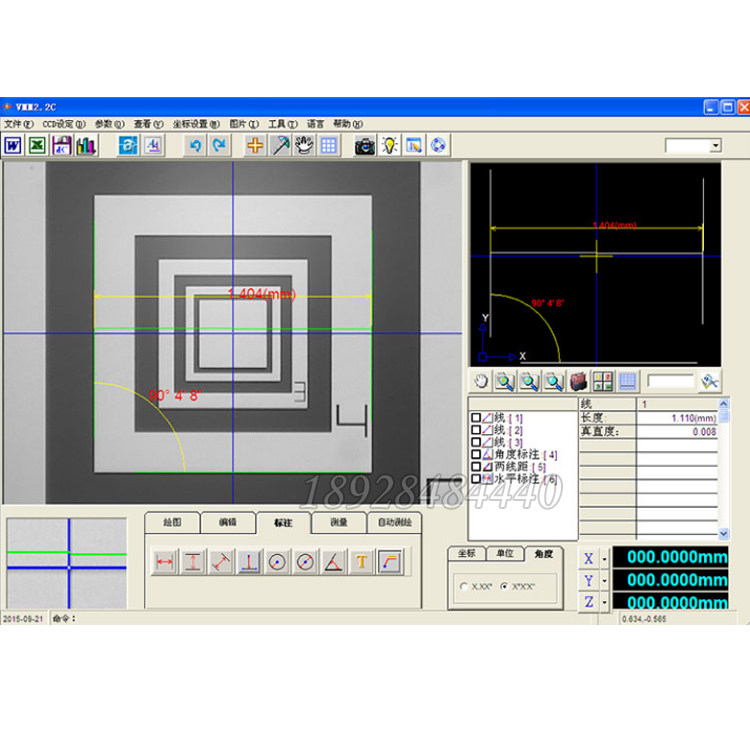Image resolution: width=750 pixels, height=750 pixels.
Task: Select the X°X'X" angle format radio
Action: coord(504,586)
